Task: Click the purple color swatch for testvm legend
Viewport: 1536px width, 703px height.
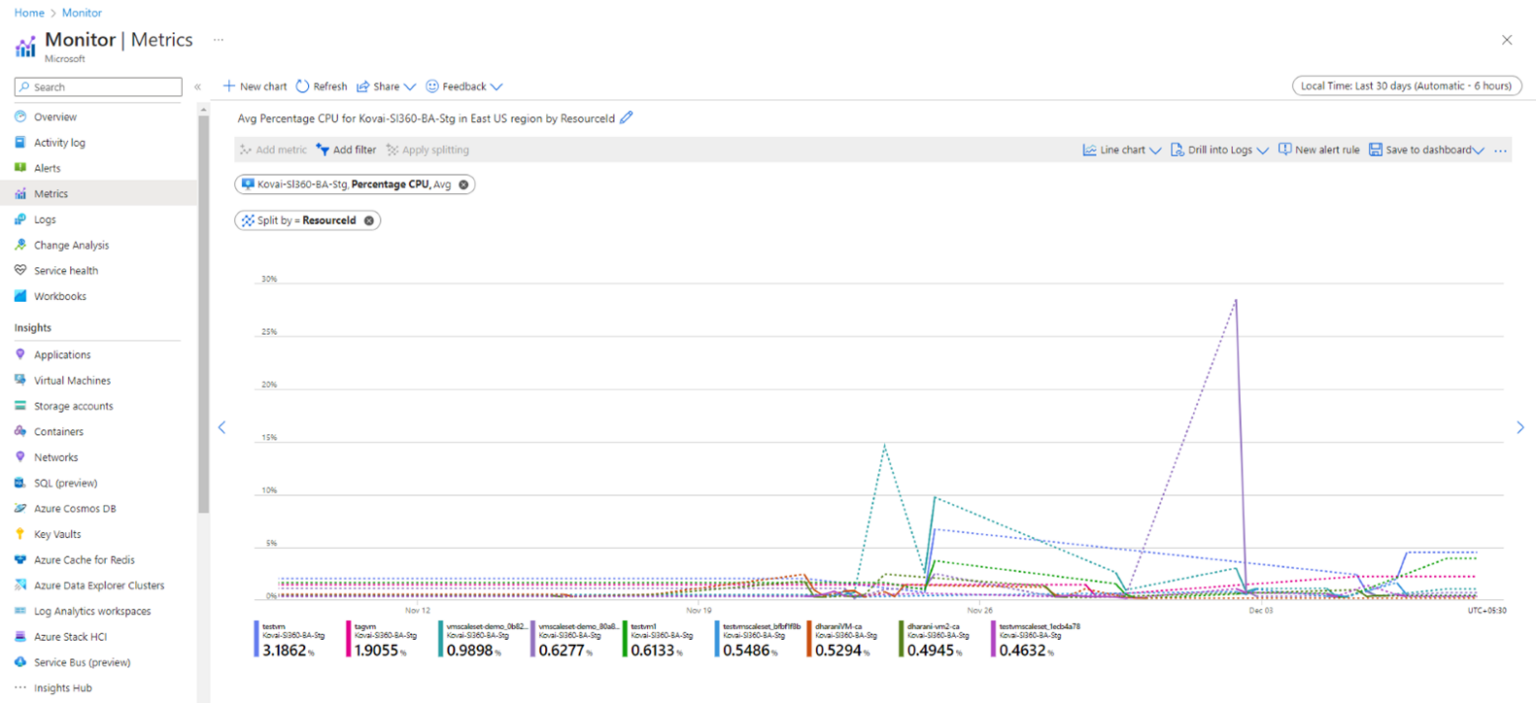Action: pyautogui.click(x=256, y=640)
